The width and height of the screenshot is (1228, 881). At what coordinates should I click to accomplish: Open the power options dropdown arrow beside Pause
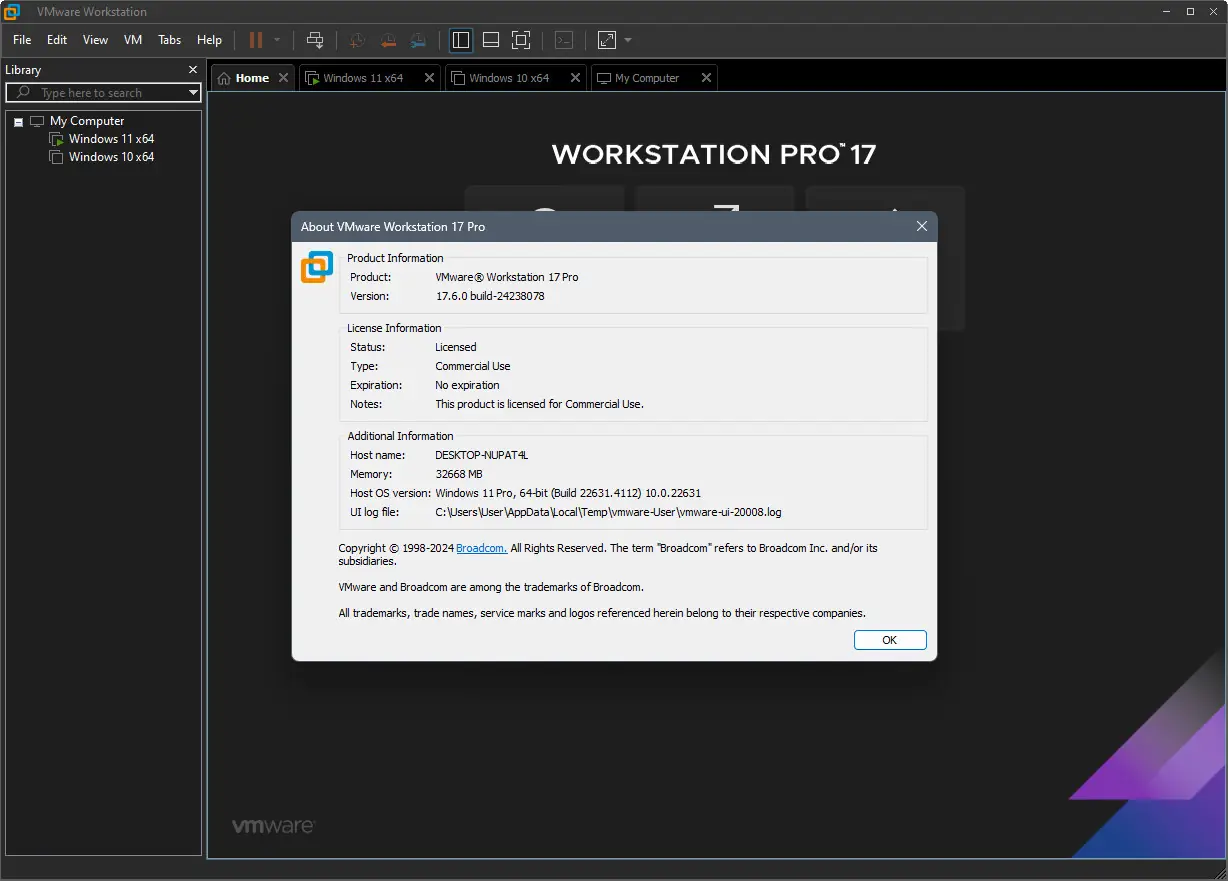coord(277,40)
